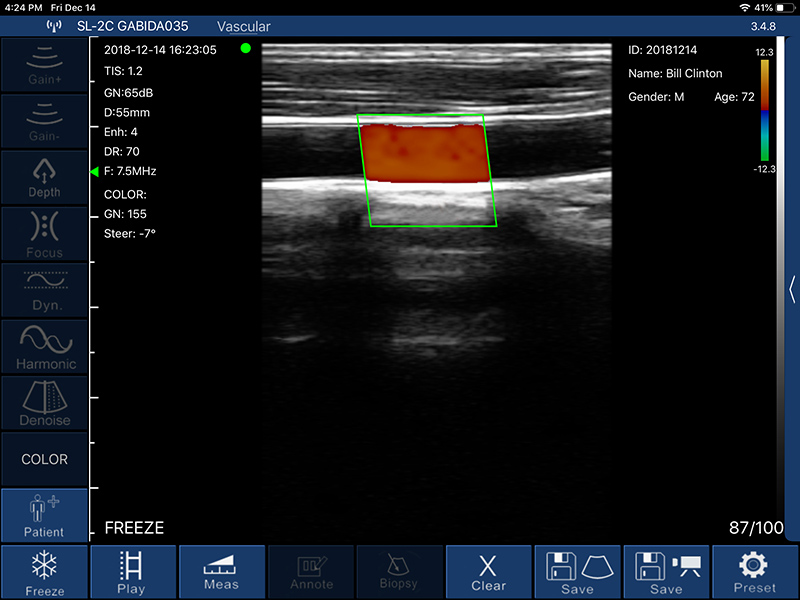Toggle the Denoise filter
This screenshot has height=600, width=800.
coord(44,403)
